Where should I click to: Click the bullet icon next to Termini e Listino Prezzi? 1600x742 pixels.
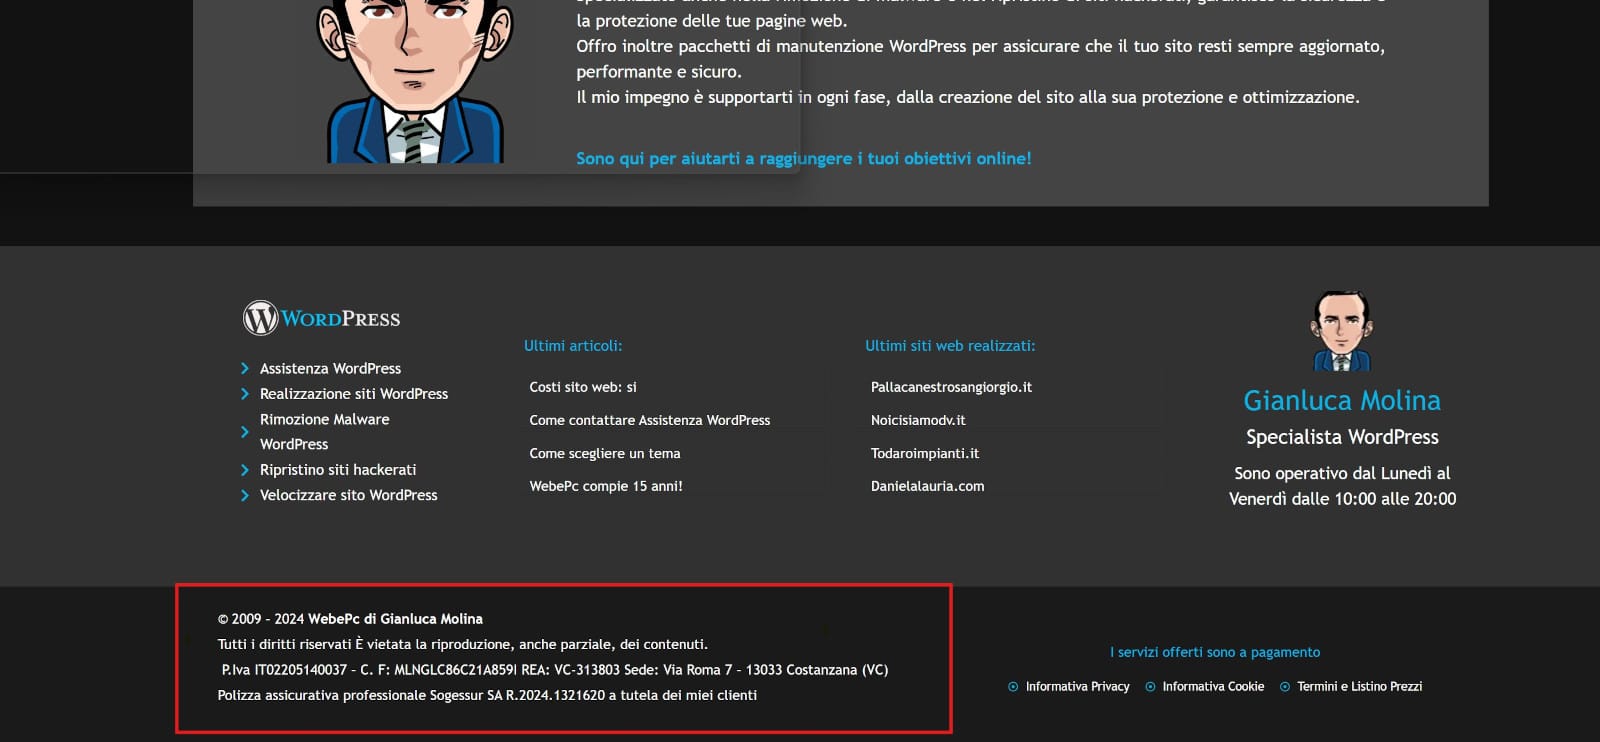pyautogui.click(x=1285, y=687)
